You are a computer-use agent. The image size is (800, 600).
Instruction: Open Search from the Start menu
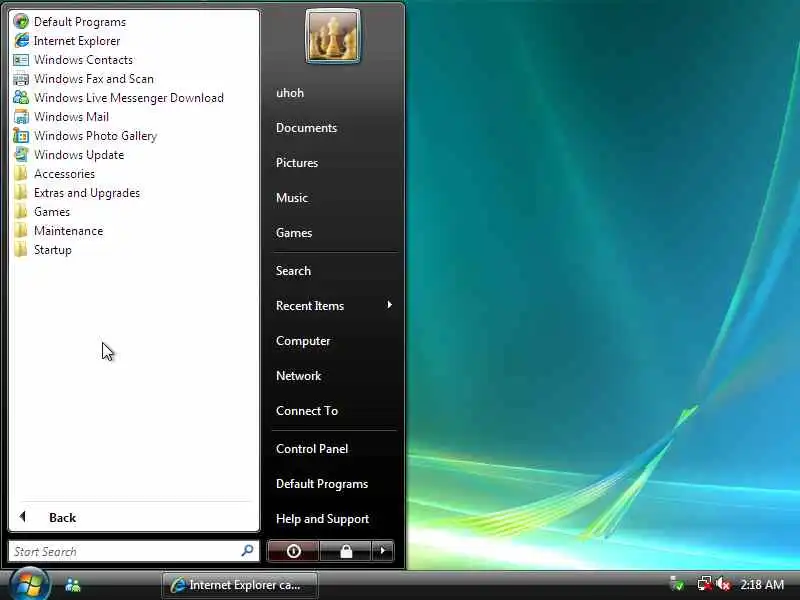tap(293, 270)
